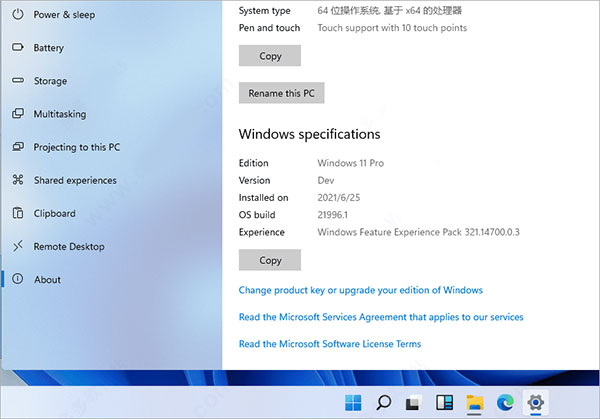Open the Clipboard settings page
The width and height of the screenshot is (600, 419).
click(54, 213)
